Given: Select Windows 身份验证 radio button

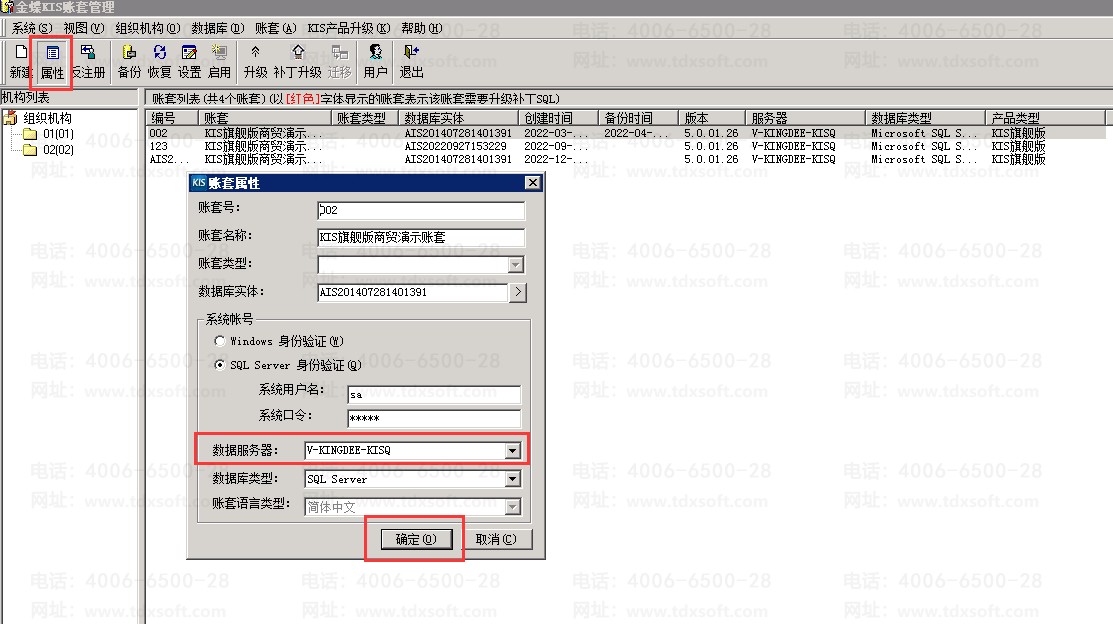Looking at the screenshot, I should [x=219, y=341].
